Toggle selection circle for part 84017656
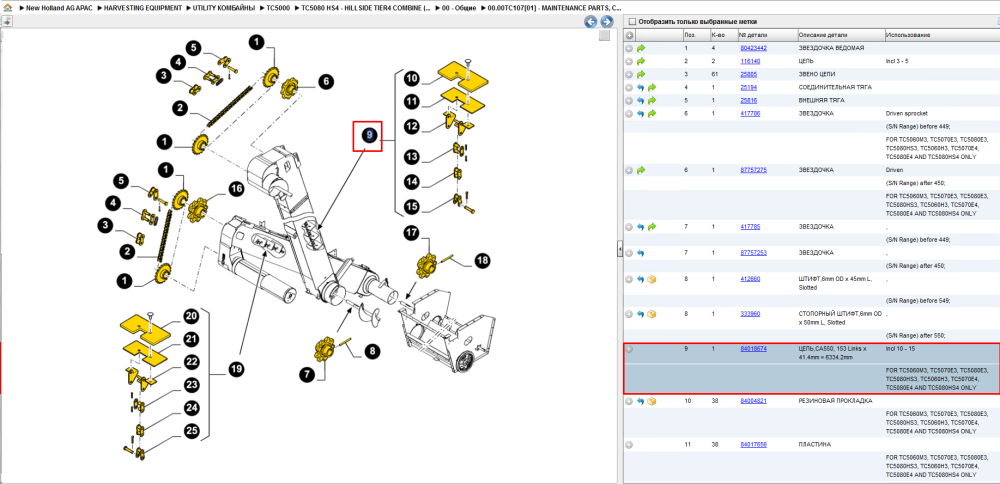The height and width of the screenshot is (484, 1000). click(x=629, y=444)
